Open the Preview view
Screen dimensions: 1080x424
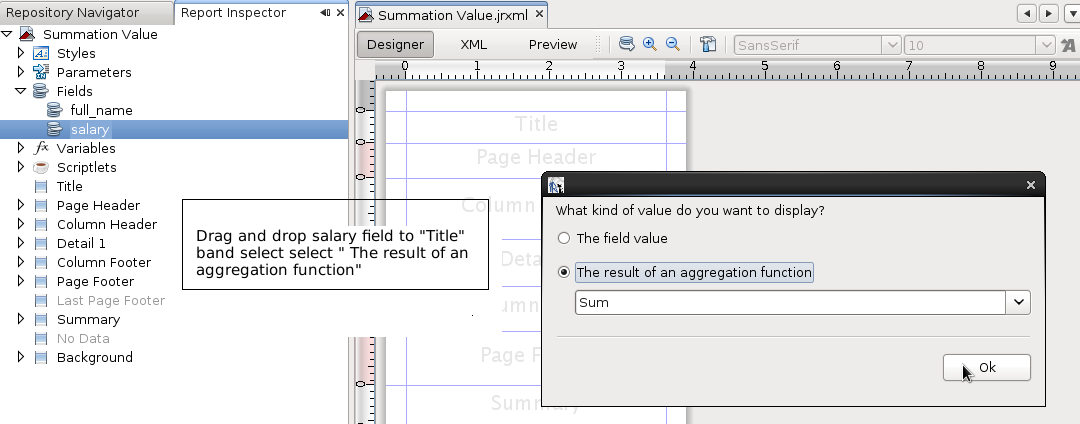(553, 44)
